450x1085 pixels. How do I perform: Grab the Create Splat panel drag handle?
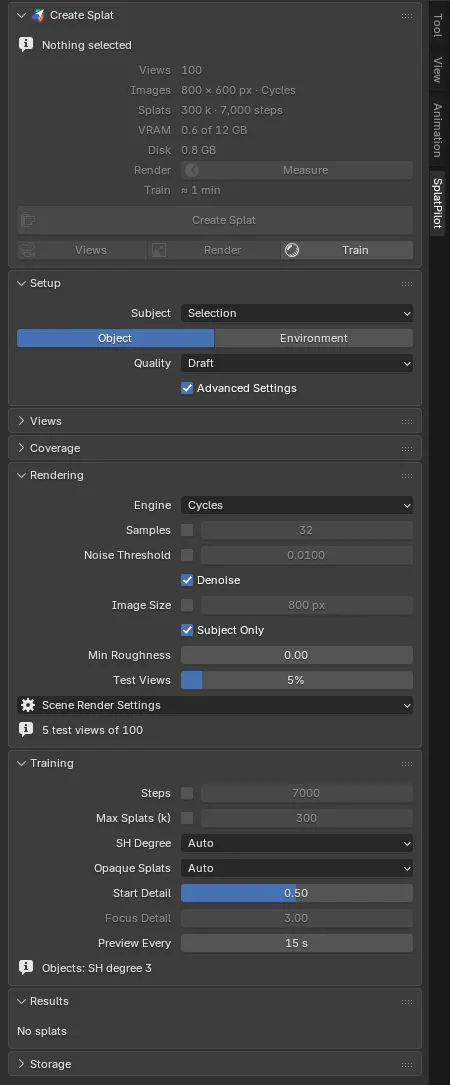(407, 15)
